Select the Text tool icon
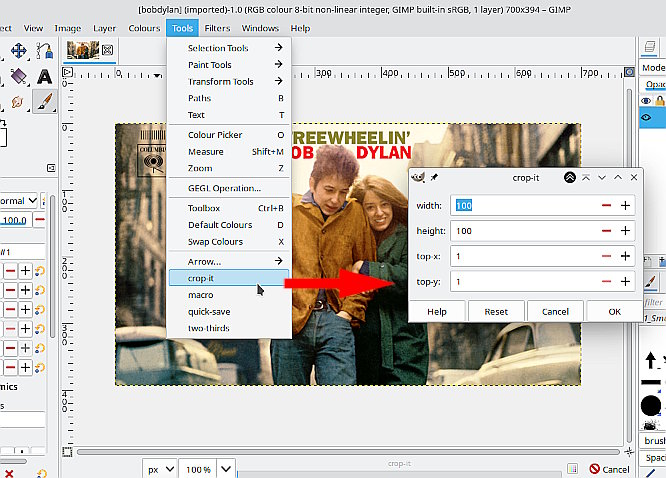The height and width of the screenshot is (478, 666). (x=45, y=76)
